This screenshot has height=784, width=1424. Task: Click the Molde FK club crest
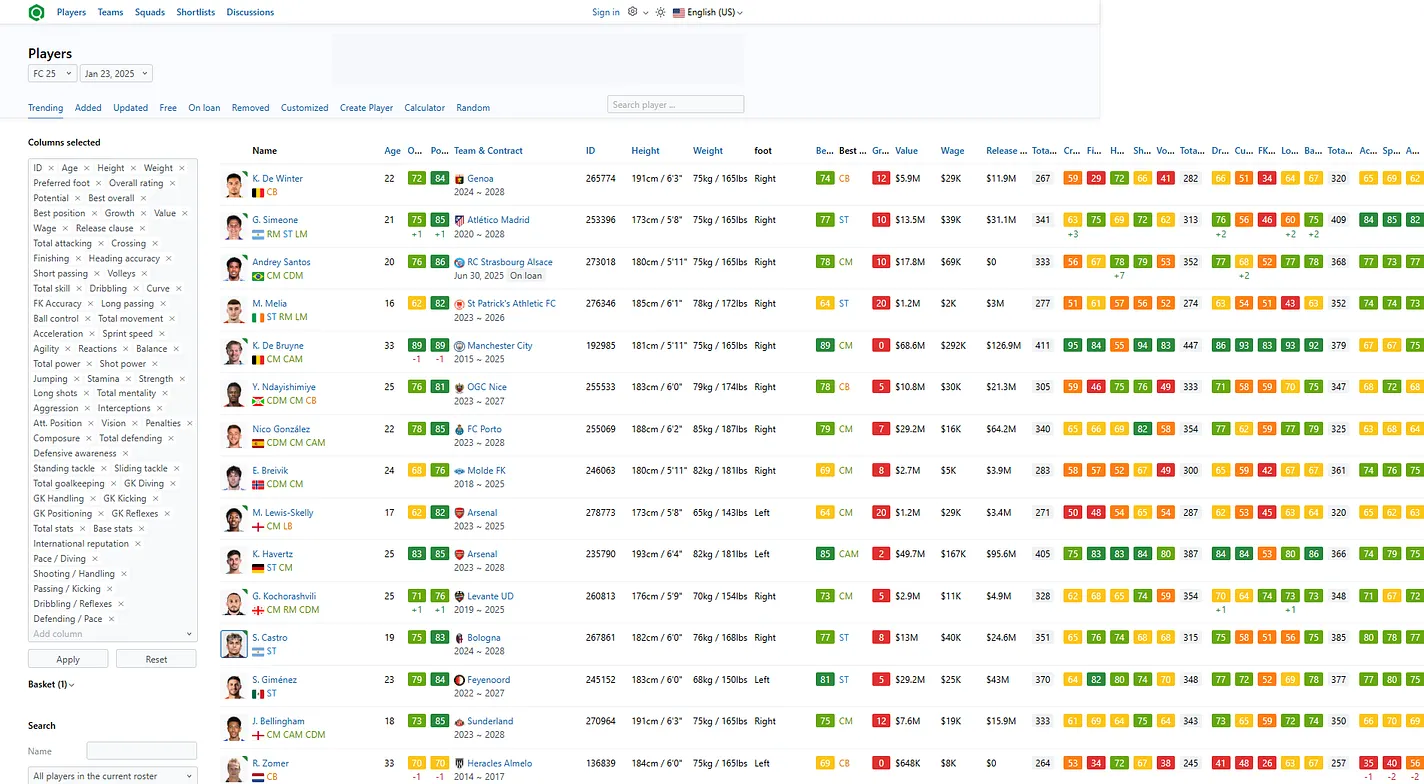tap(460, 471)
